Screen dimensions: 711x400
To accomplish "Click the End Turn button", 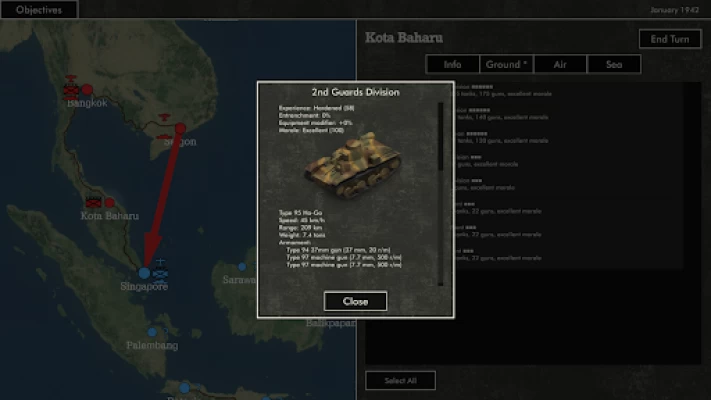I will pos(670,39).
